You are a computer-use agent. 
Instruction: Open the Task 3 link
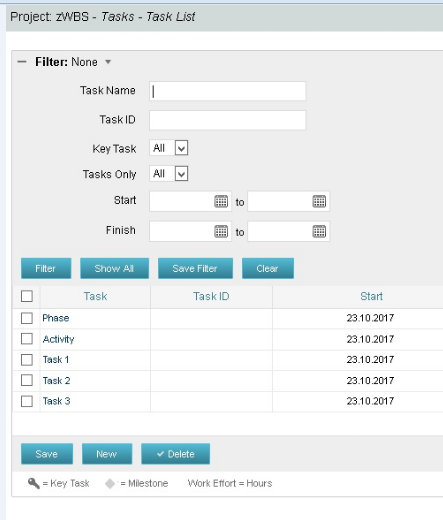point(56,401)
